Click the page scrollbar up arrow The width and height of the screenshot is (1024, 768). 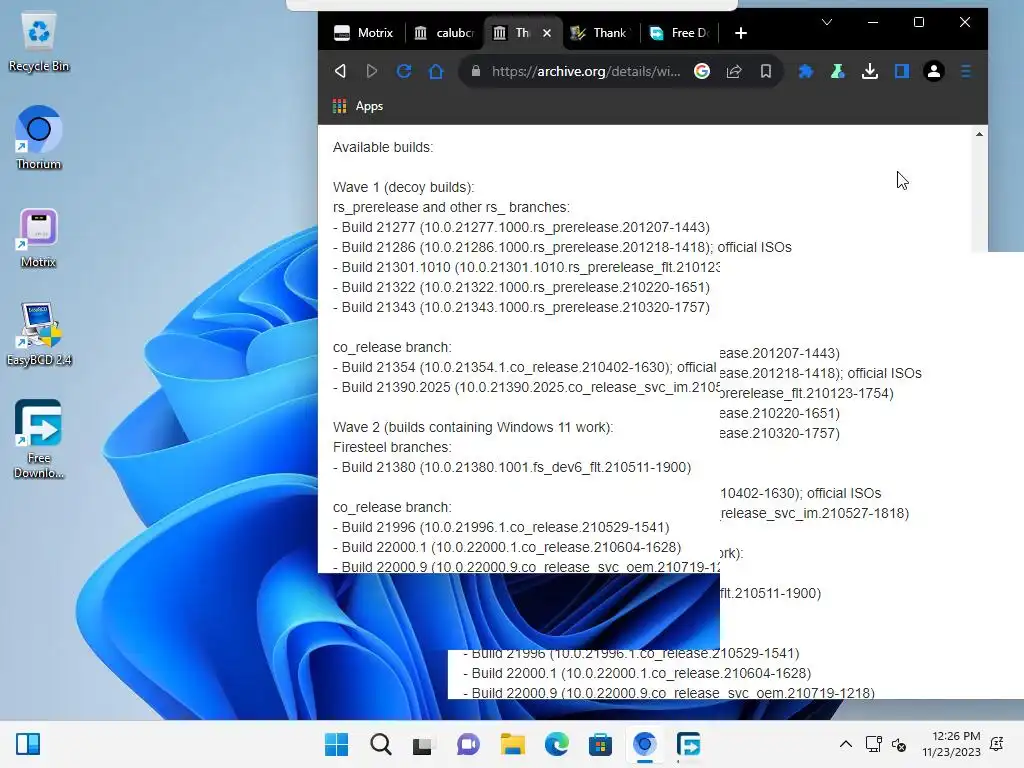pos(979,134)
